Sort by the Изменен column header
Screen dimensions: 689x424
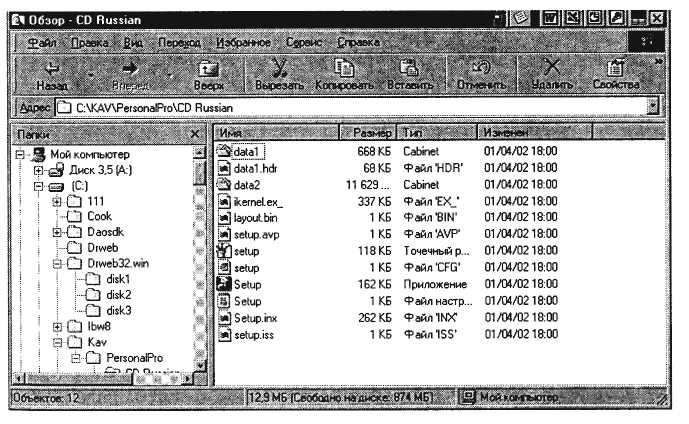535,132
